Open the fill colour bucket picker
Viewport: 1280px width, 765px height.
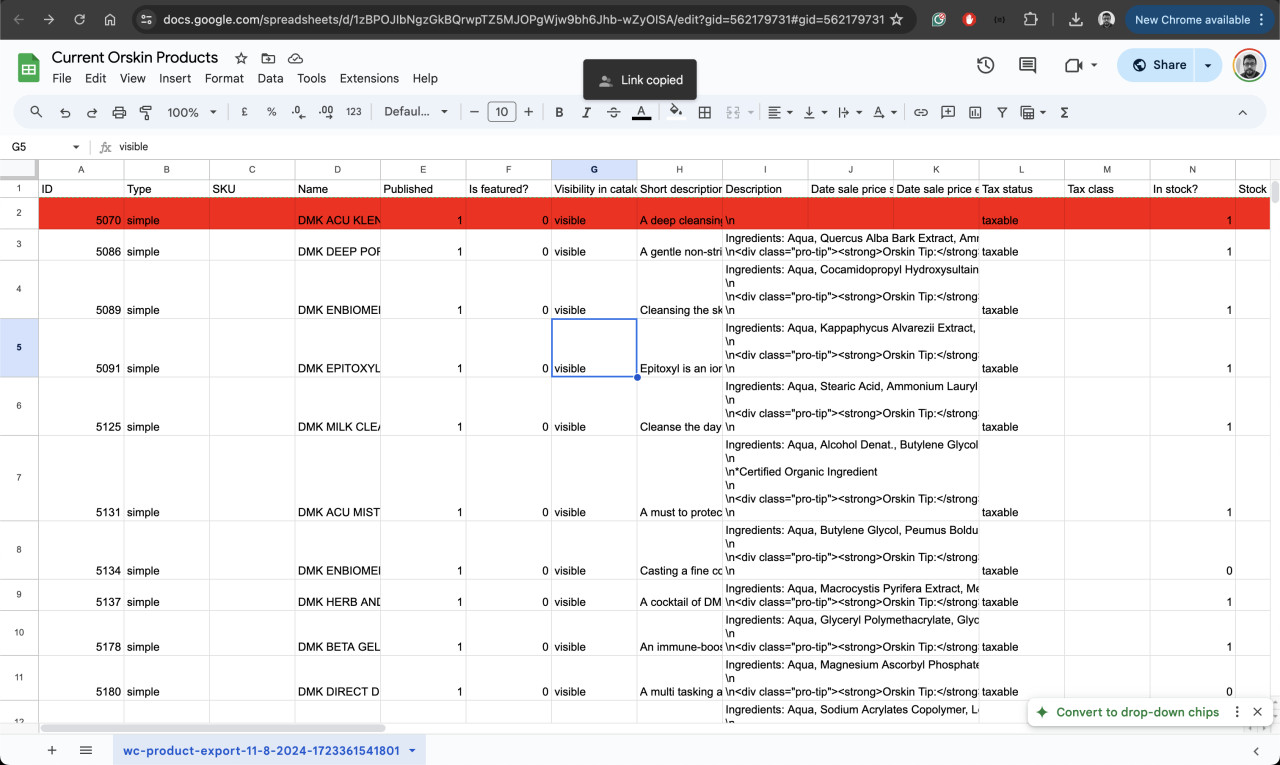(x=676, y=112)
